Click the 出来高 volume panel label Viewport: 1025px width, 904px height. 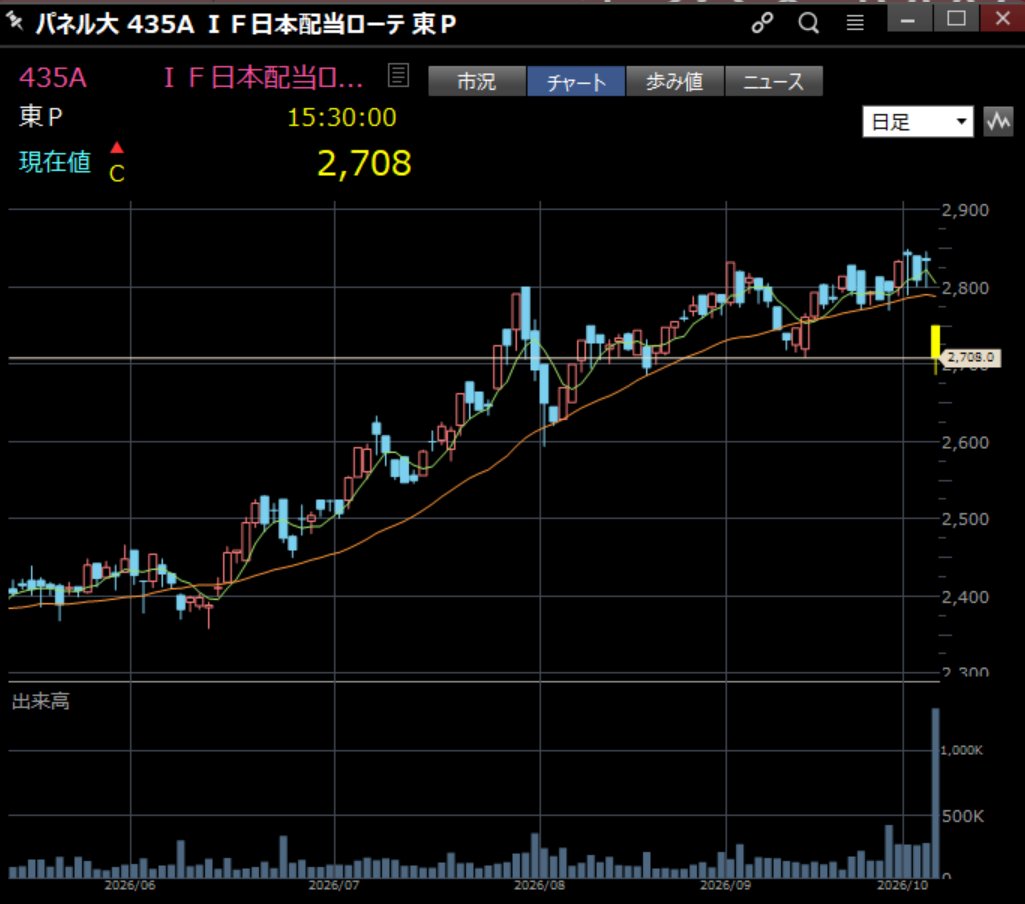pos(41,701)
